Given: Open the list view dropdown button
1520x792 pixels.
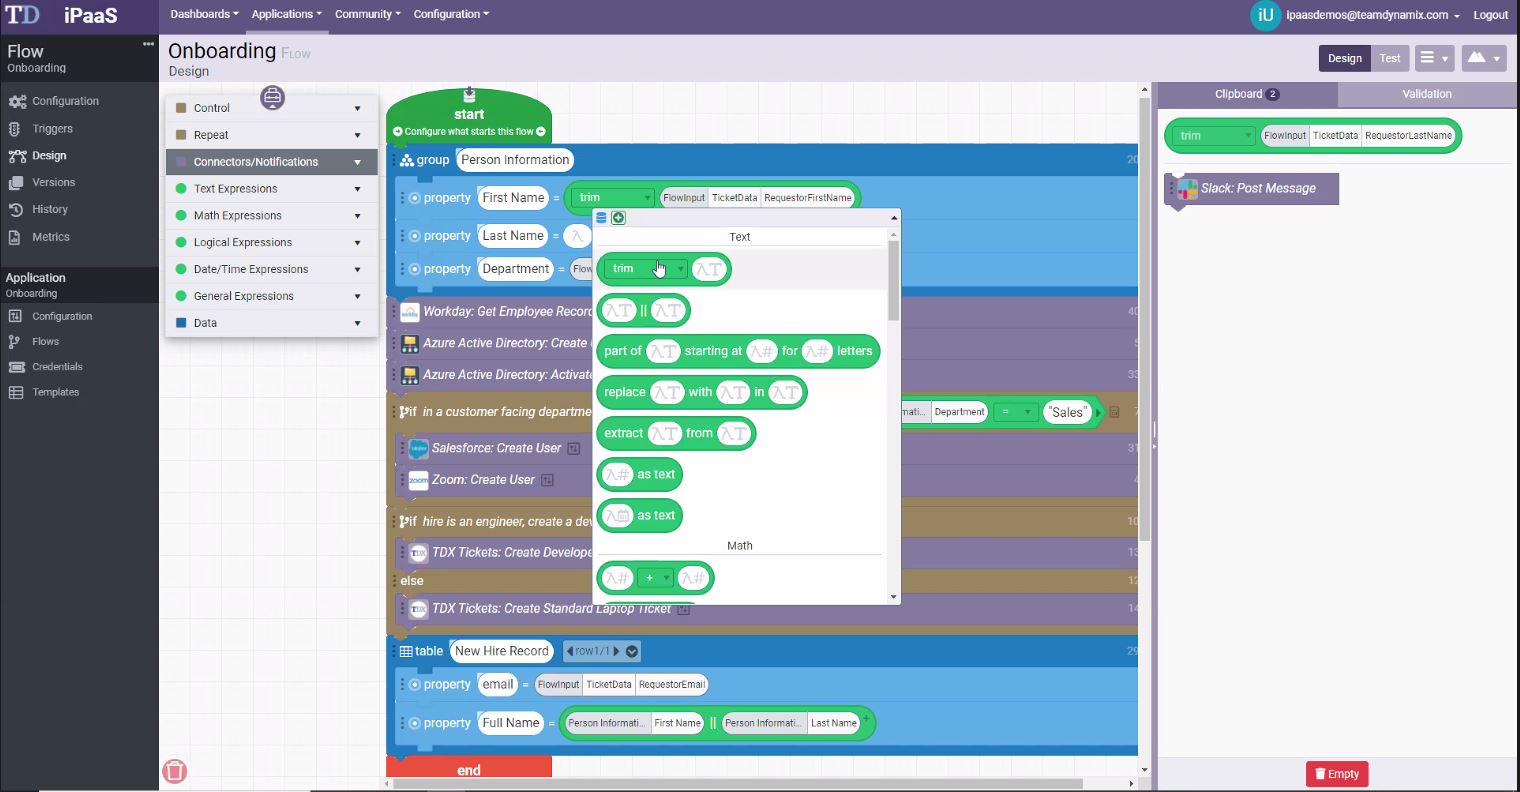Looking at the screenshot, I should coord(1434,58).
